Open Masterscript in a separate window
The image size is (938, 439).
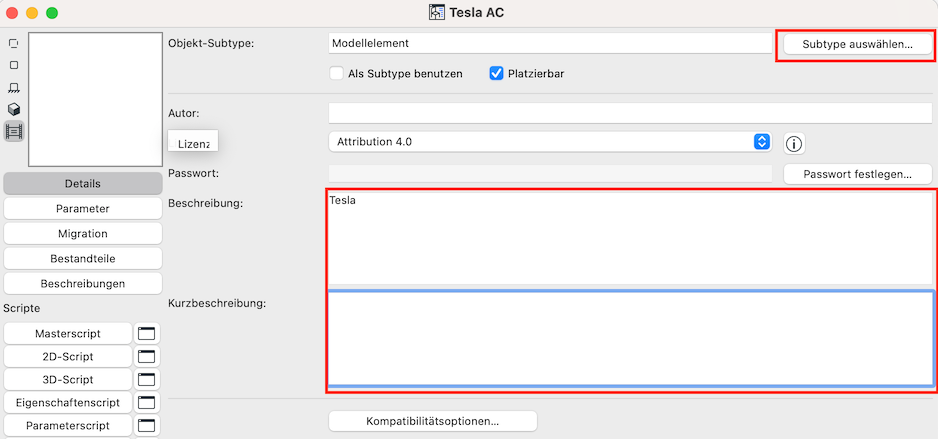(147, 334)
